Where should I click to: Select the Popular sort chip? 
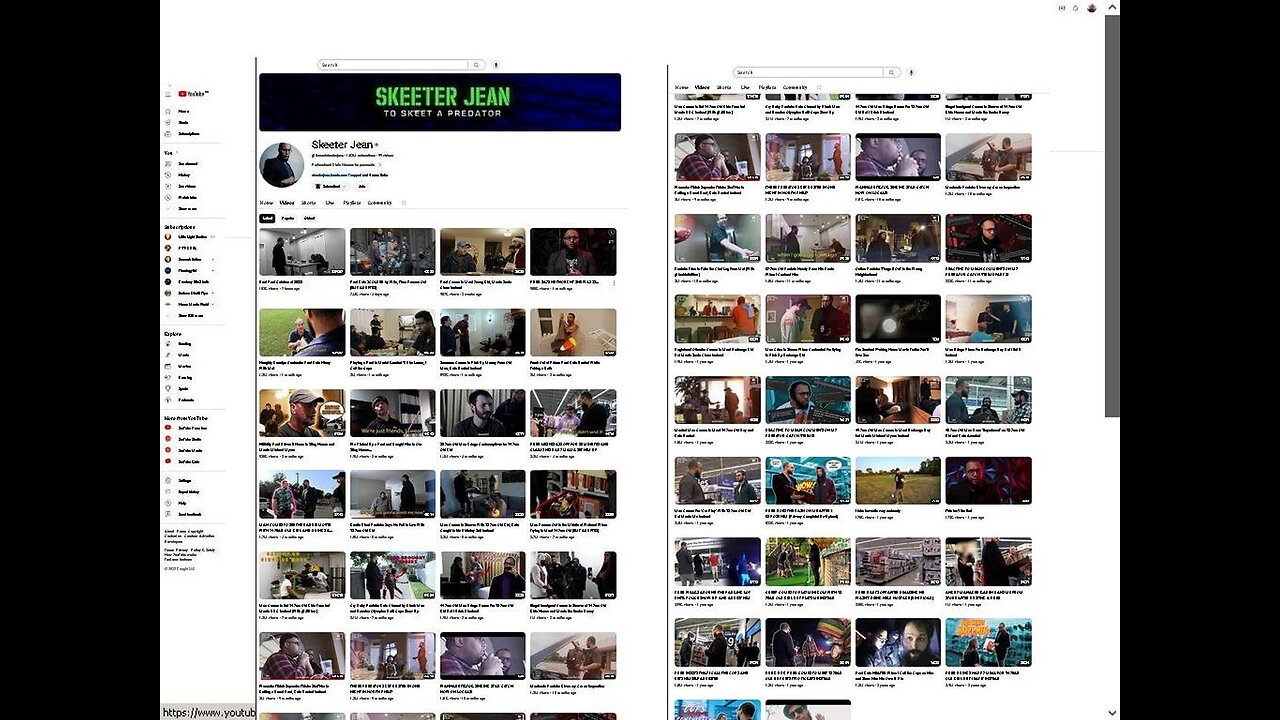point(288,218)
